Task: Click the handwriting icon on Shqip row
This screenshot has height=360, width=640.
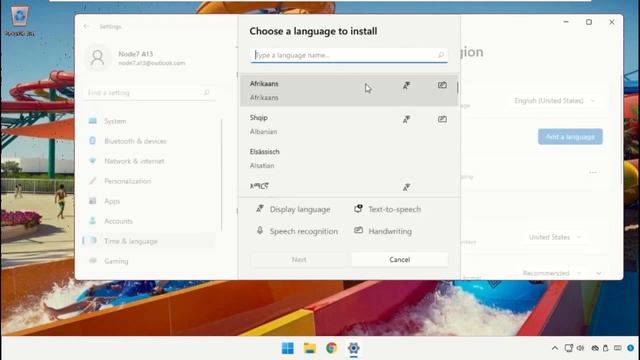Action: [x=442, y=119]
